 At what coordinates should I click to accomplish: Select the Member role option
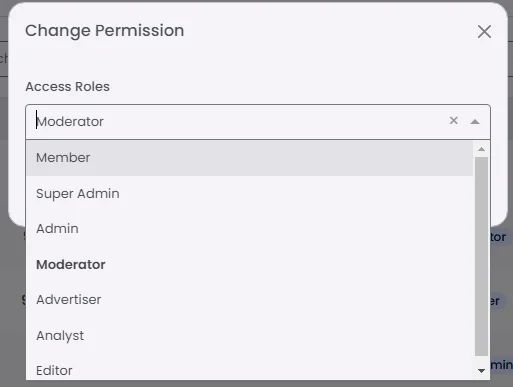pos(249,158)
